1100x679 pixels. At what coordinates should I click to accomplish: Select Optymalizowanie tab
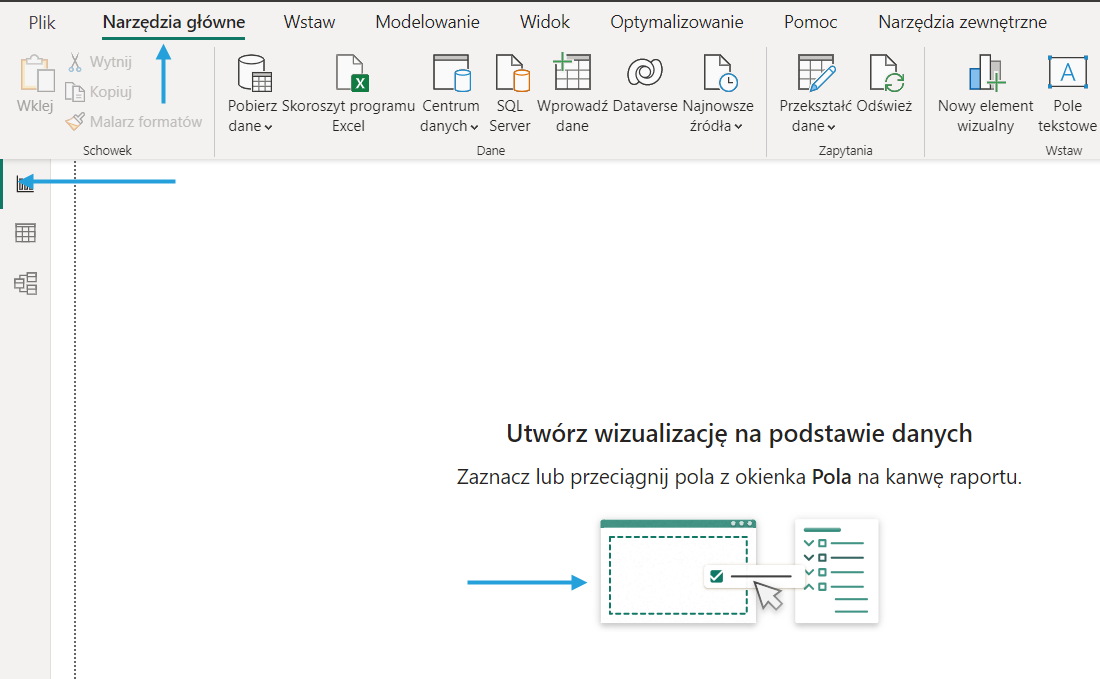pyautogui.click(x=676, y=22)
